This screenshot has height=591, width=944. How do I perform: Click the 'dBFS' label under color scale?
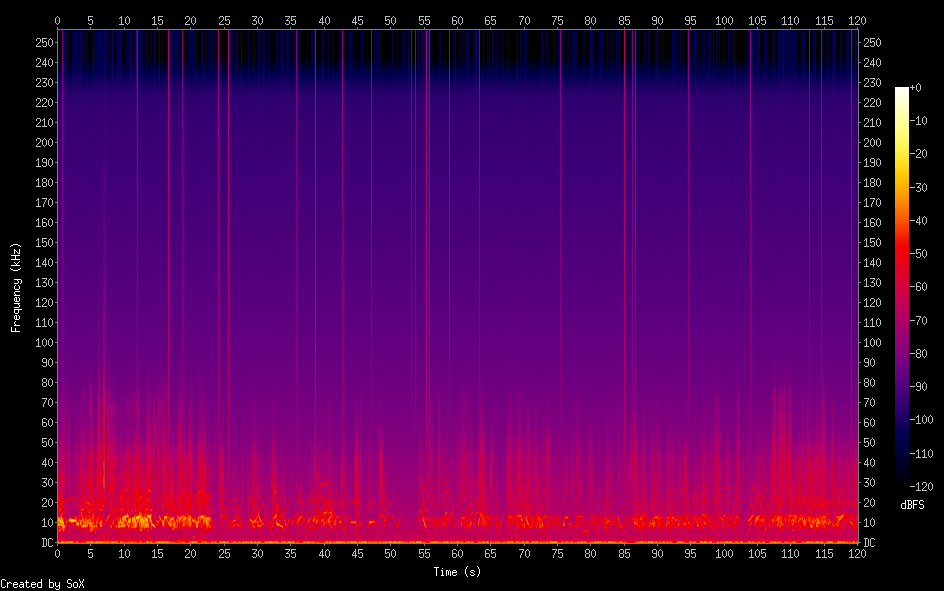point(912,506)
